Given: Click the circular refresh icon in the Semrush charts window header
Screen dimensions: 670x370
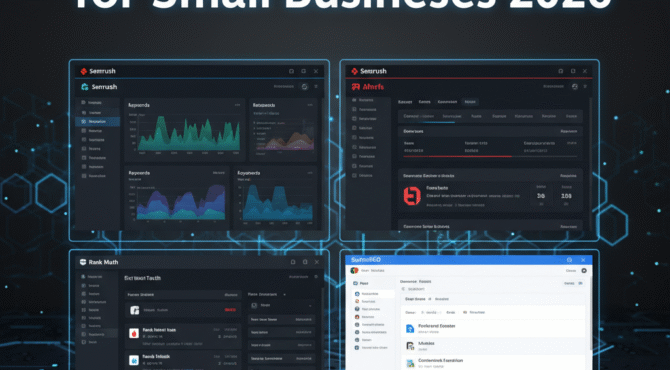Looking at the screenshot, I should tap(305, 87).
